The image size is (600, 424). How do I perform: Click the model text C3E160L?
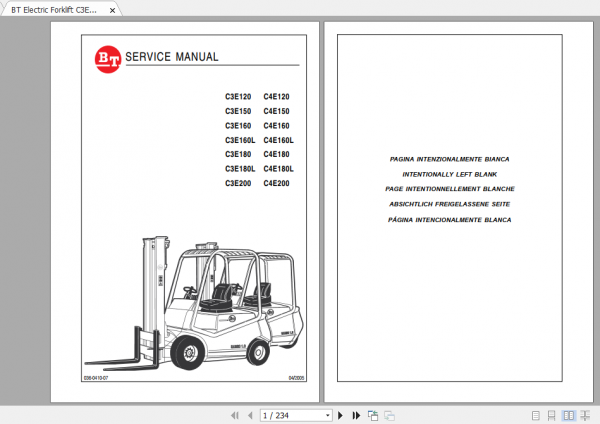(240, 140)
